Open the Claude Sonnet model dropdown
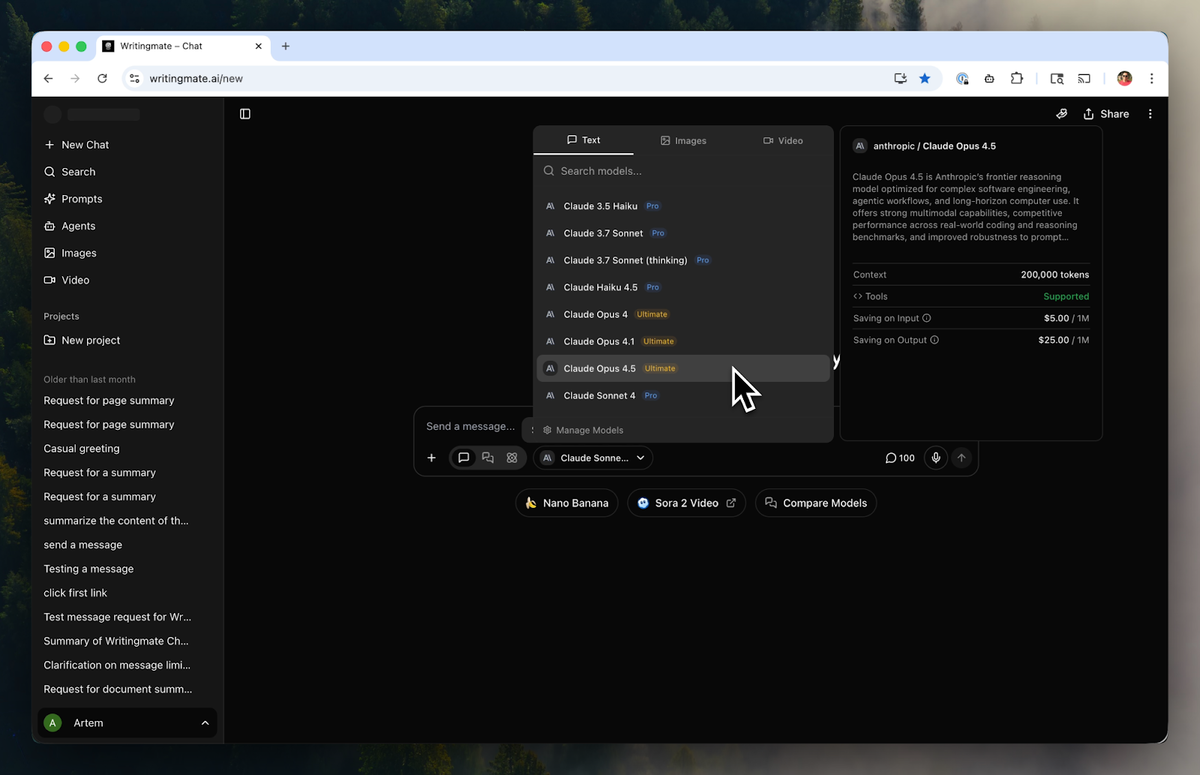 594,458
